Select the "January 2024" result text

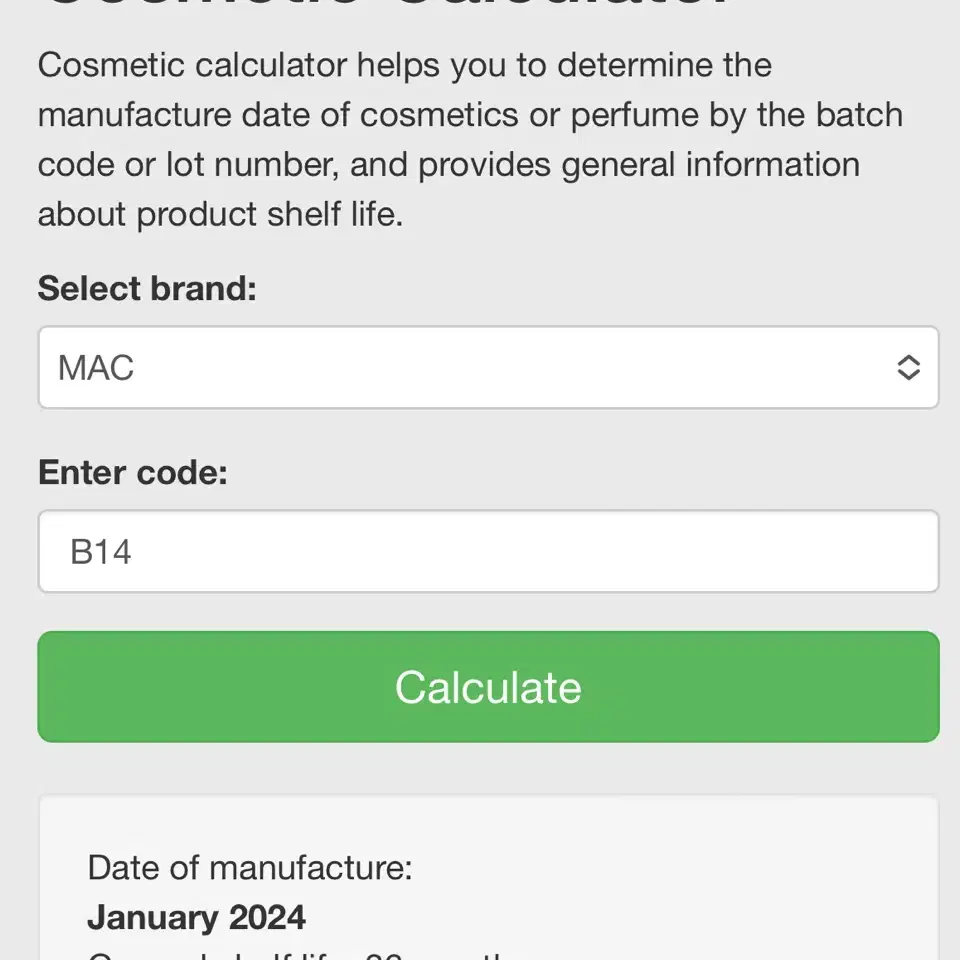pyautogui.click(x=196, y=917)
